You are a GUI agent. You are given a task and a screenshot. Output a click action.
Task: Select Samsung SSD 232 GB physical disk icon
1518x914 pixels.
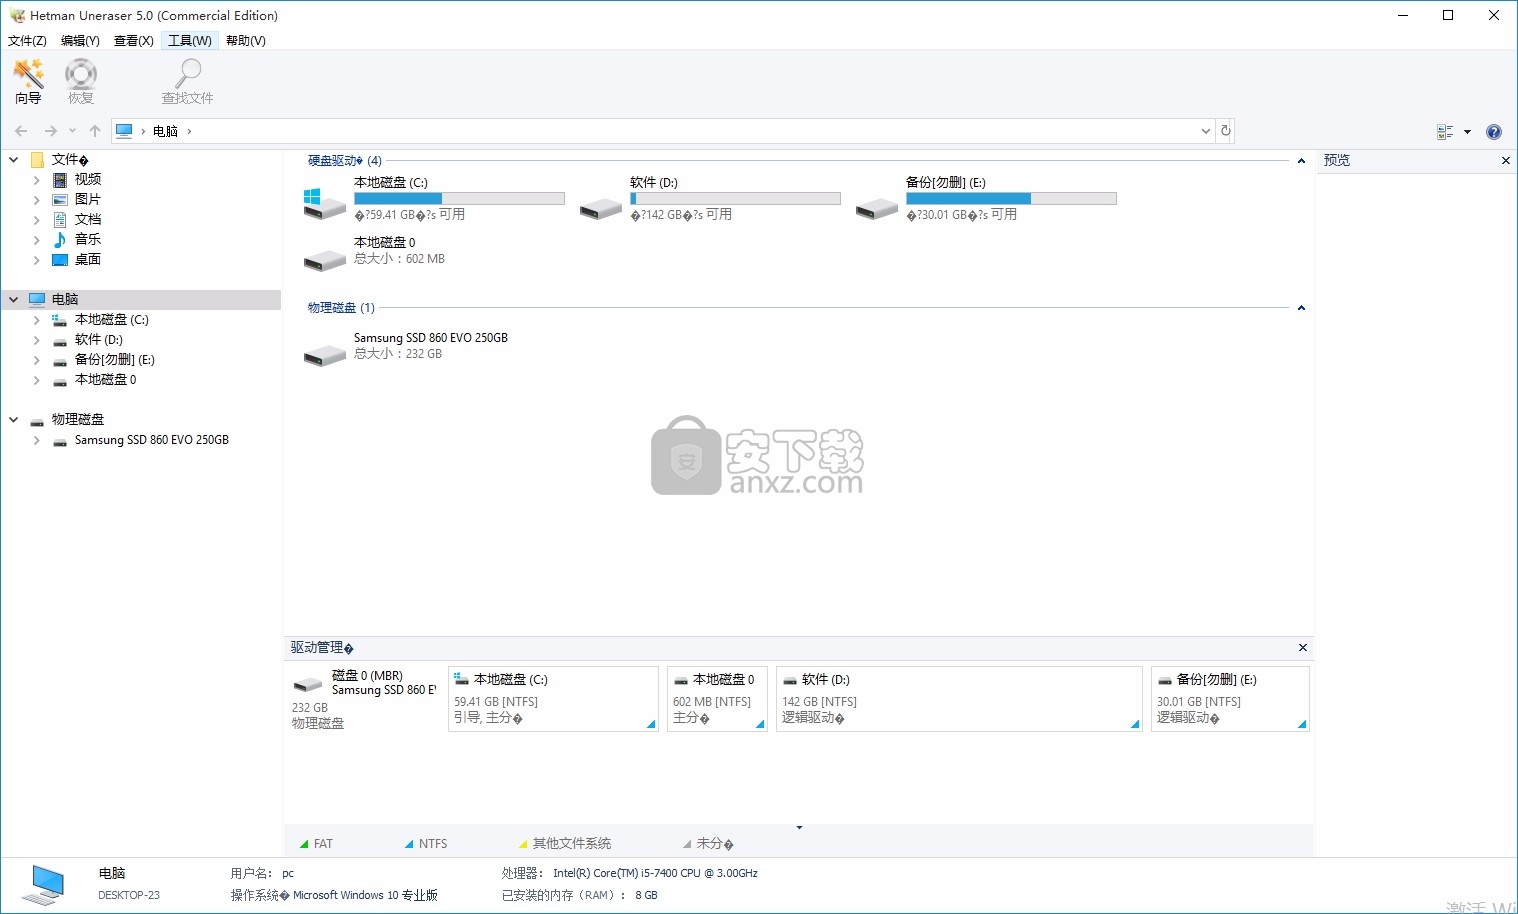(325, 354)
